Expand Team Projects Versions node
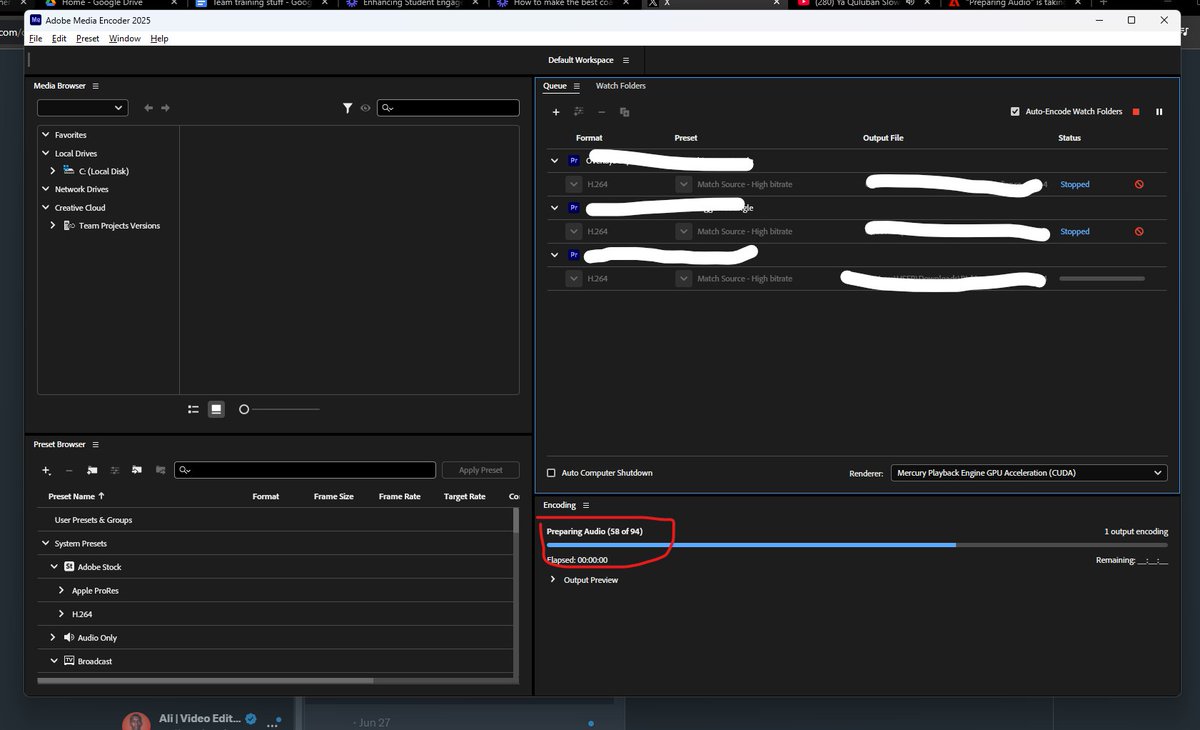Screen dimensions: 1200x730 [x=53, y=226]
